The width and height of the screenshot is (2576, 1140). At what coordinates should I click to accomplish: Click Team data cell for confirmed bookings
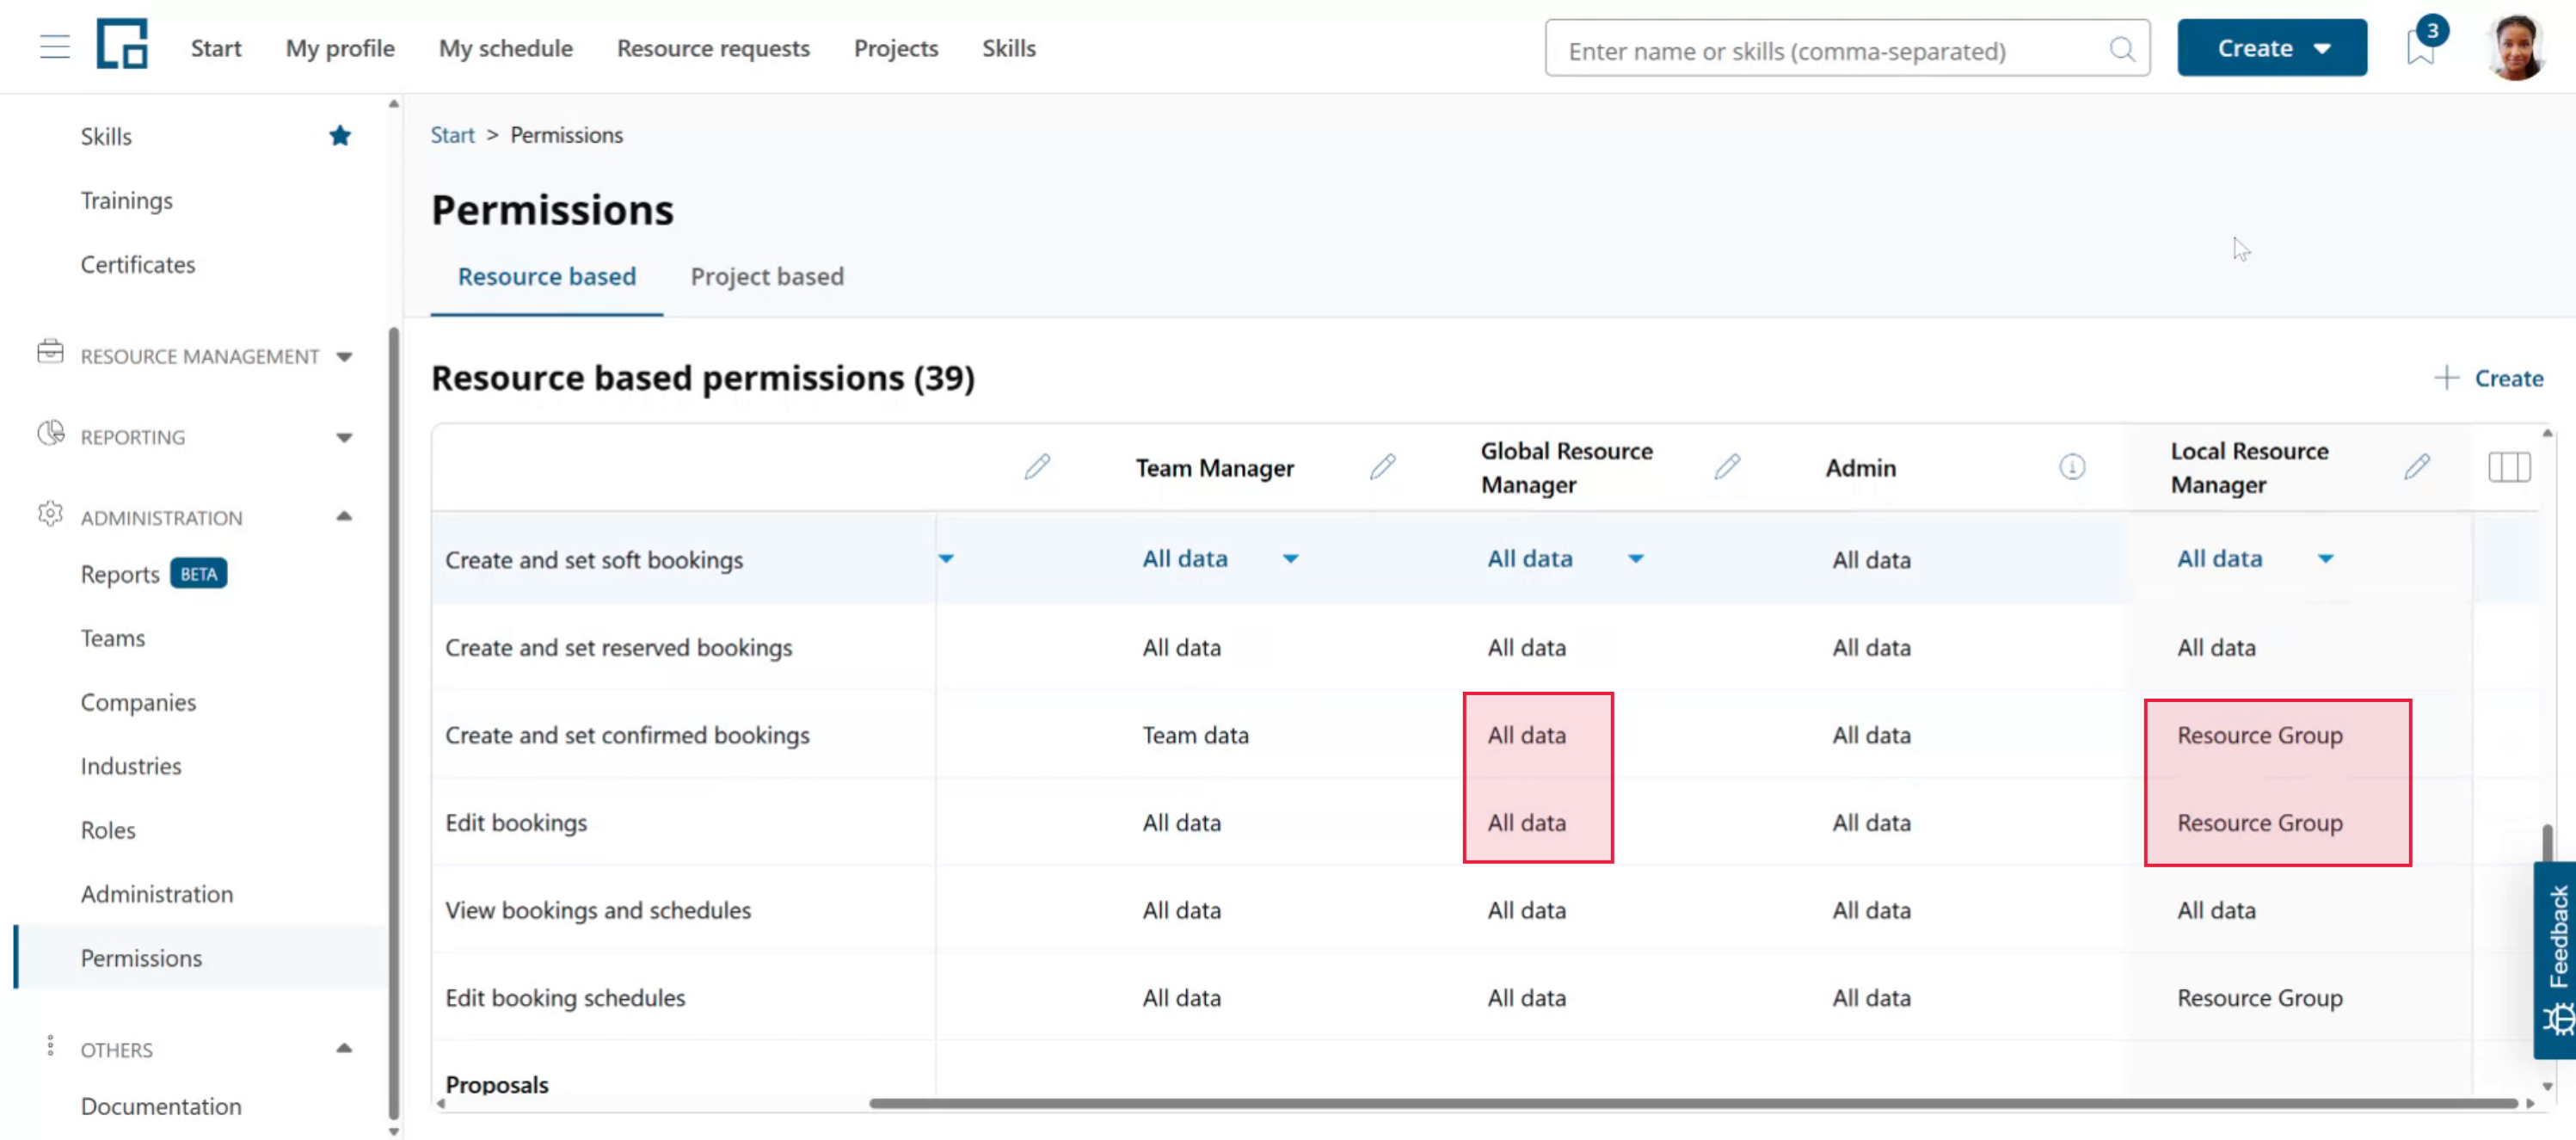click(1195, 735)
